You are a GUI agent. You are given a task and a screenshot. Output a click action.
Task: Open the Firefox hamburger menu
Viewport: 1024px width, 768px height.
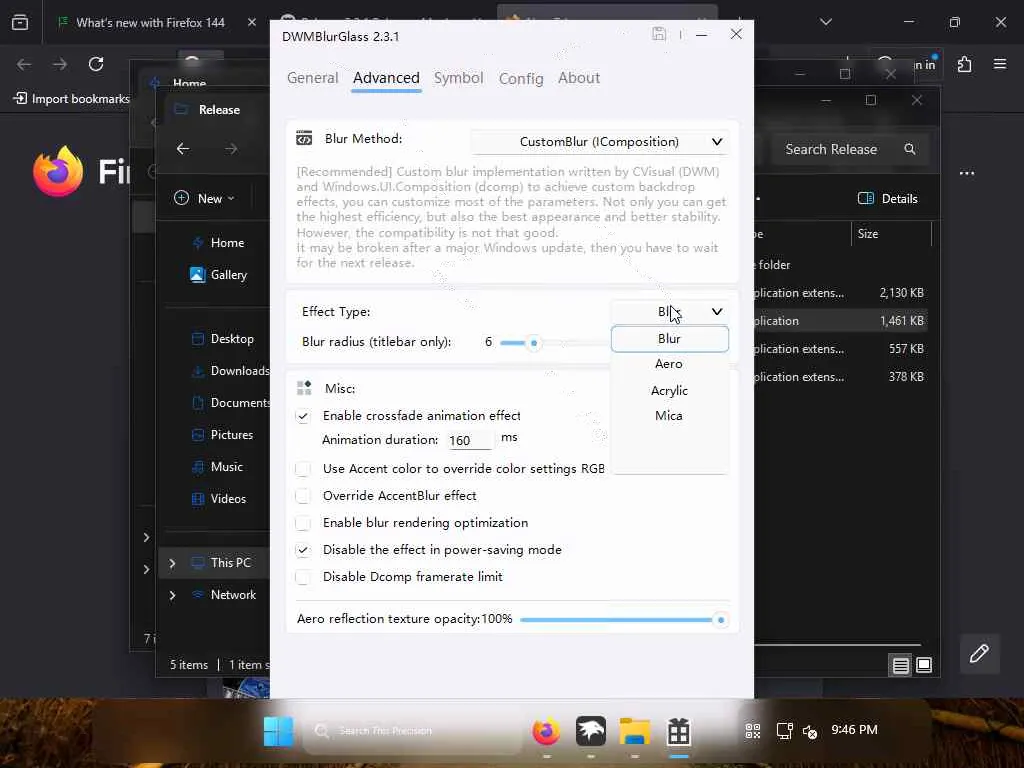(1000, 64)
